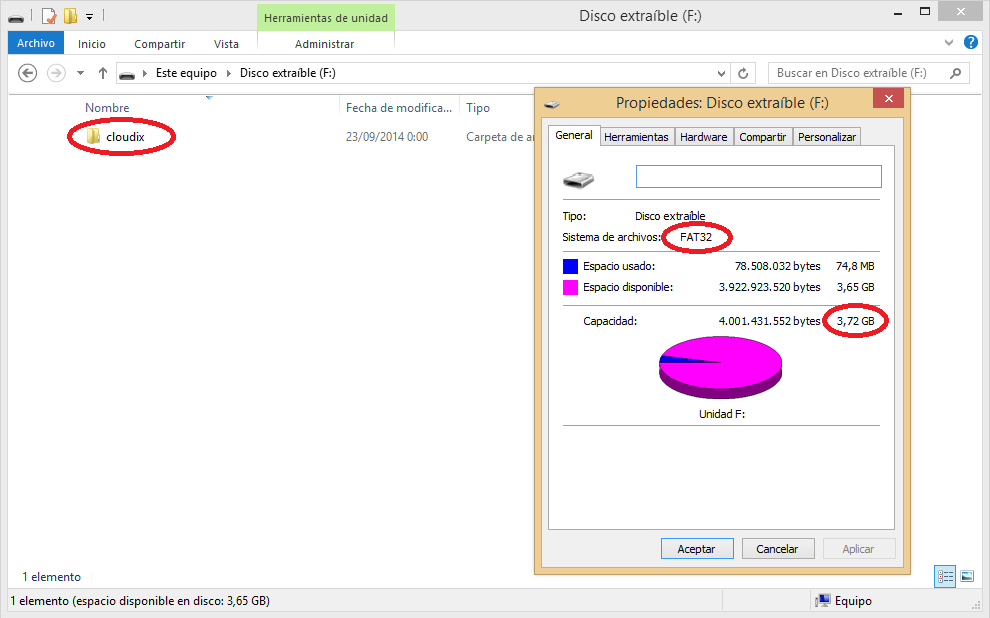The width and height of the screenshot is (990, 618).
Task: Switch to the Personalizar tab
Action: pos(827,137)
